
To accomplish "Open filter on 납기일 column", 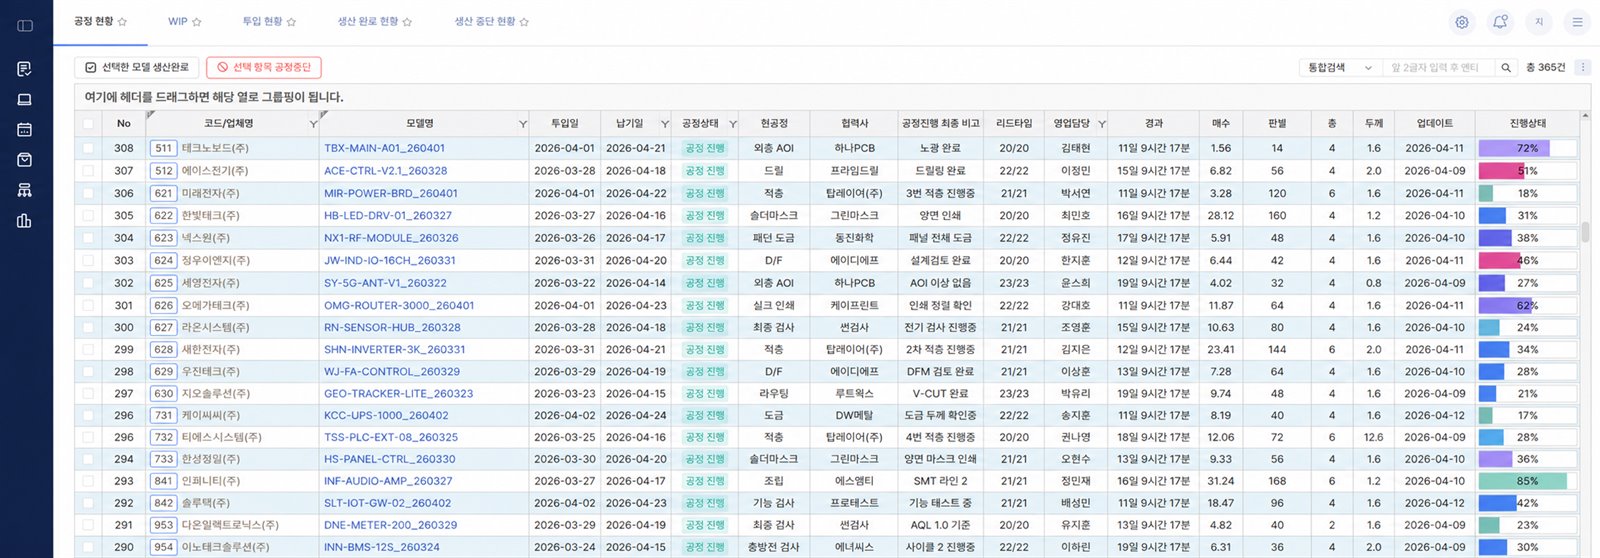I will click(665, 124).
